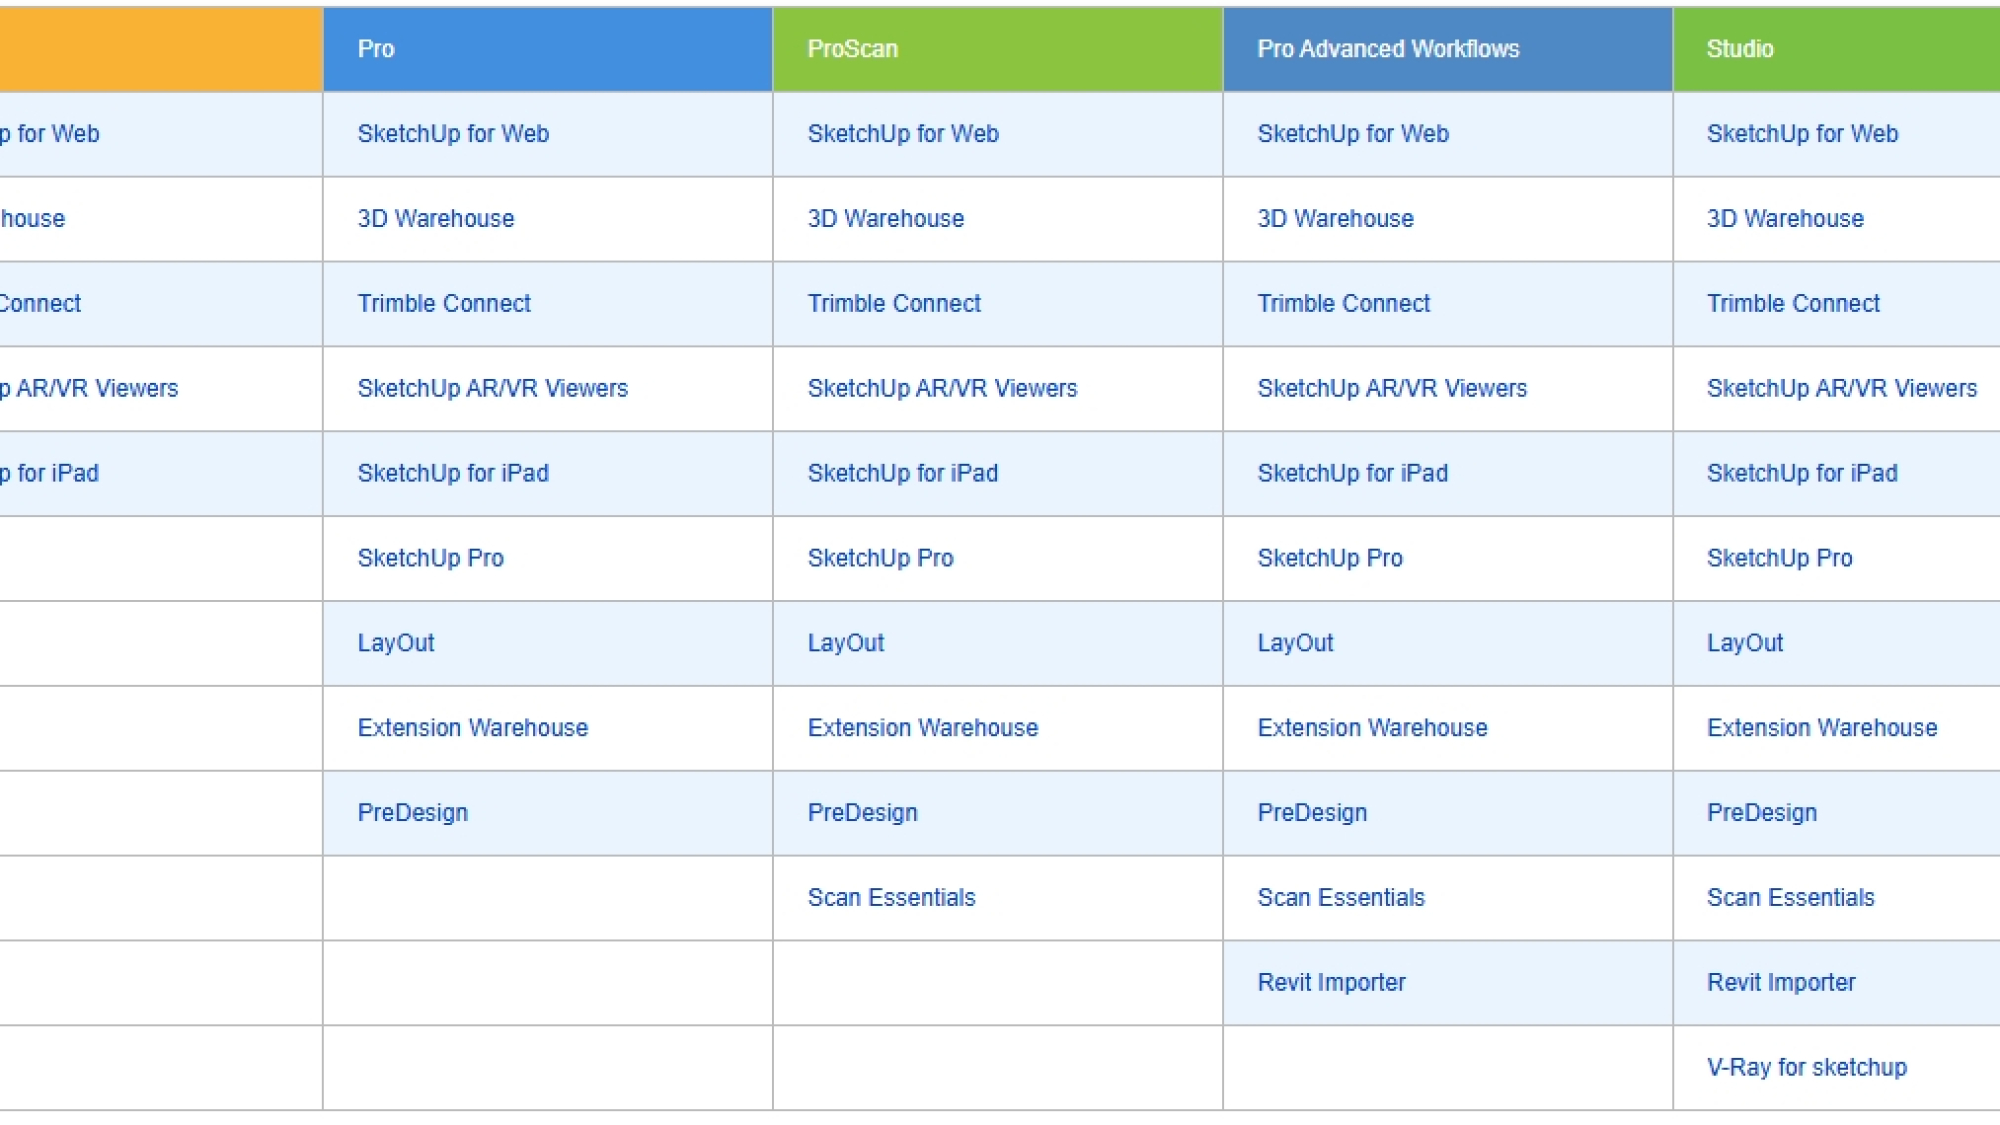The image size is (2000, 1125).
Task: Open Trimble Connect link under ProScan
Action: [x=894, y=304]
